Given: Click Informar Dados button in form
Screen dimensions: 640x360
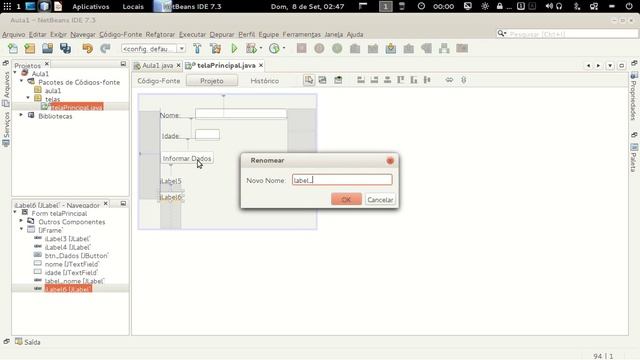Looking at the screenshot, I should tap(187, 158).
